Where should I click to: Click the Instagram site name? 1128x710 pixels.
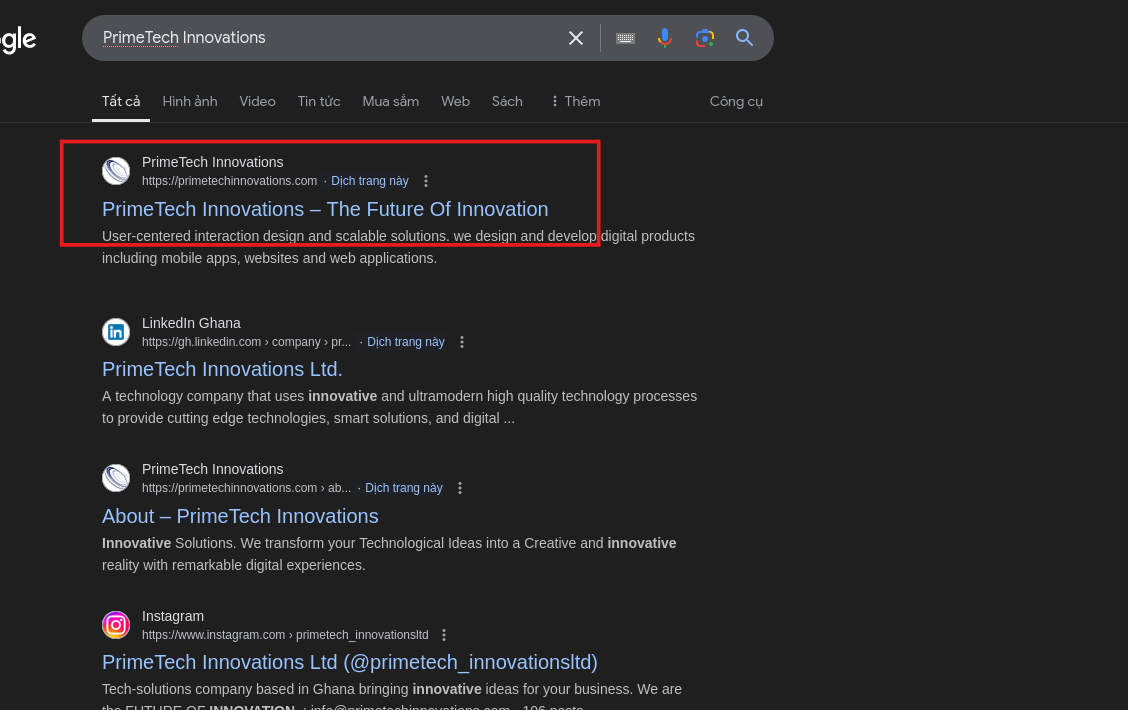click(173, 616)
